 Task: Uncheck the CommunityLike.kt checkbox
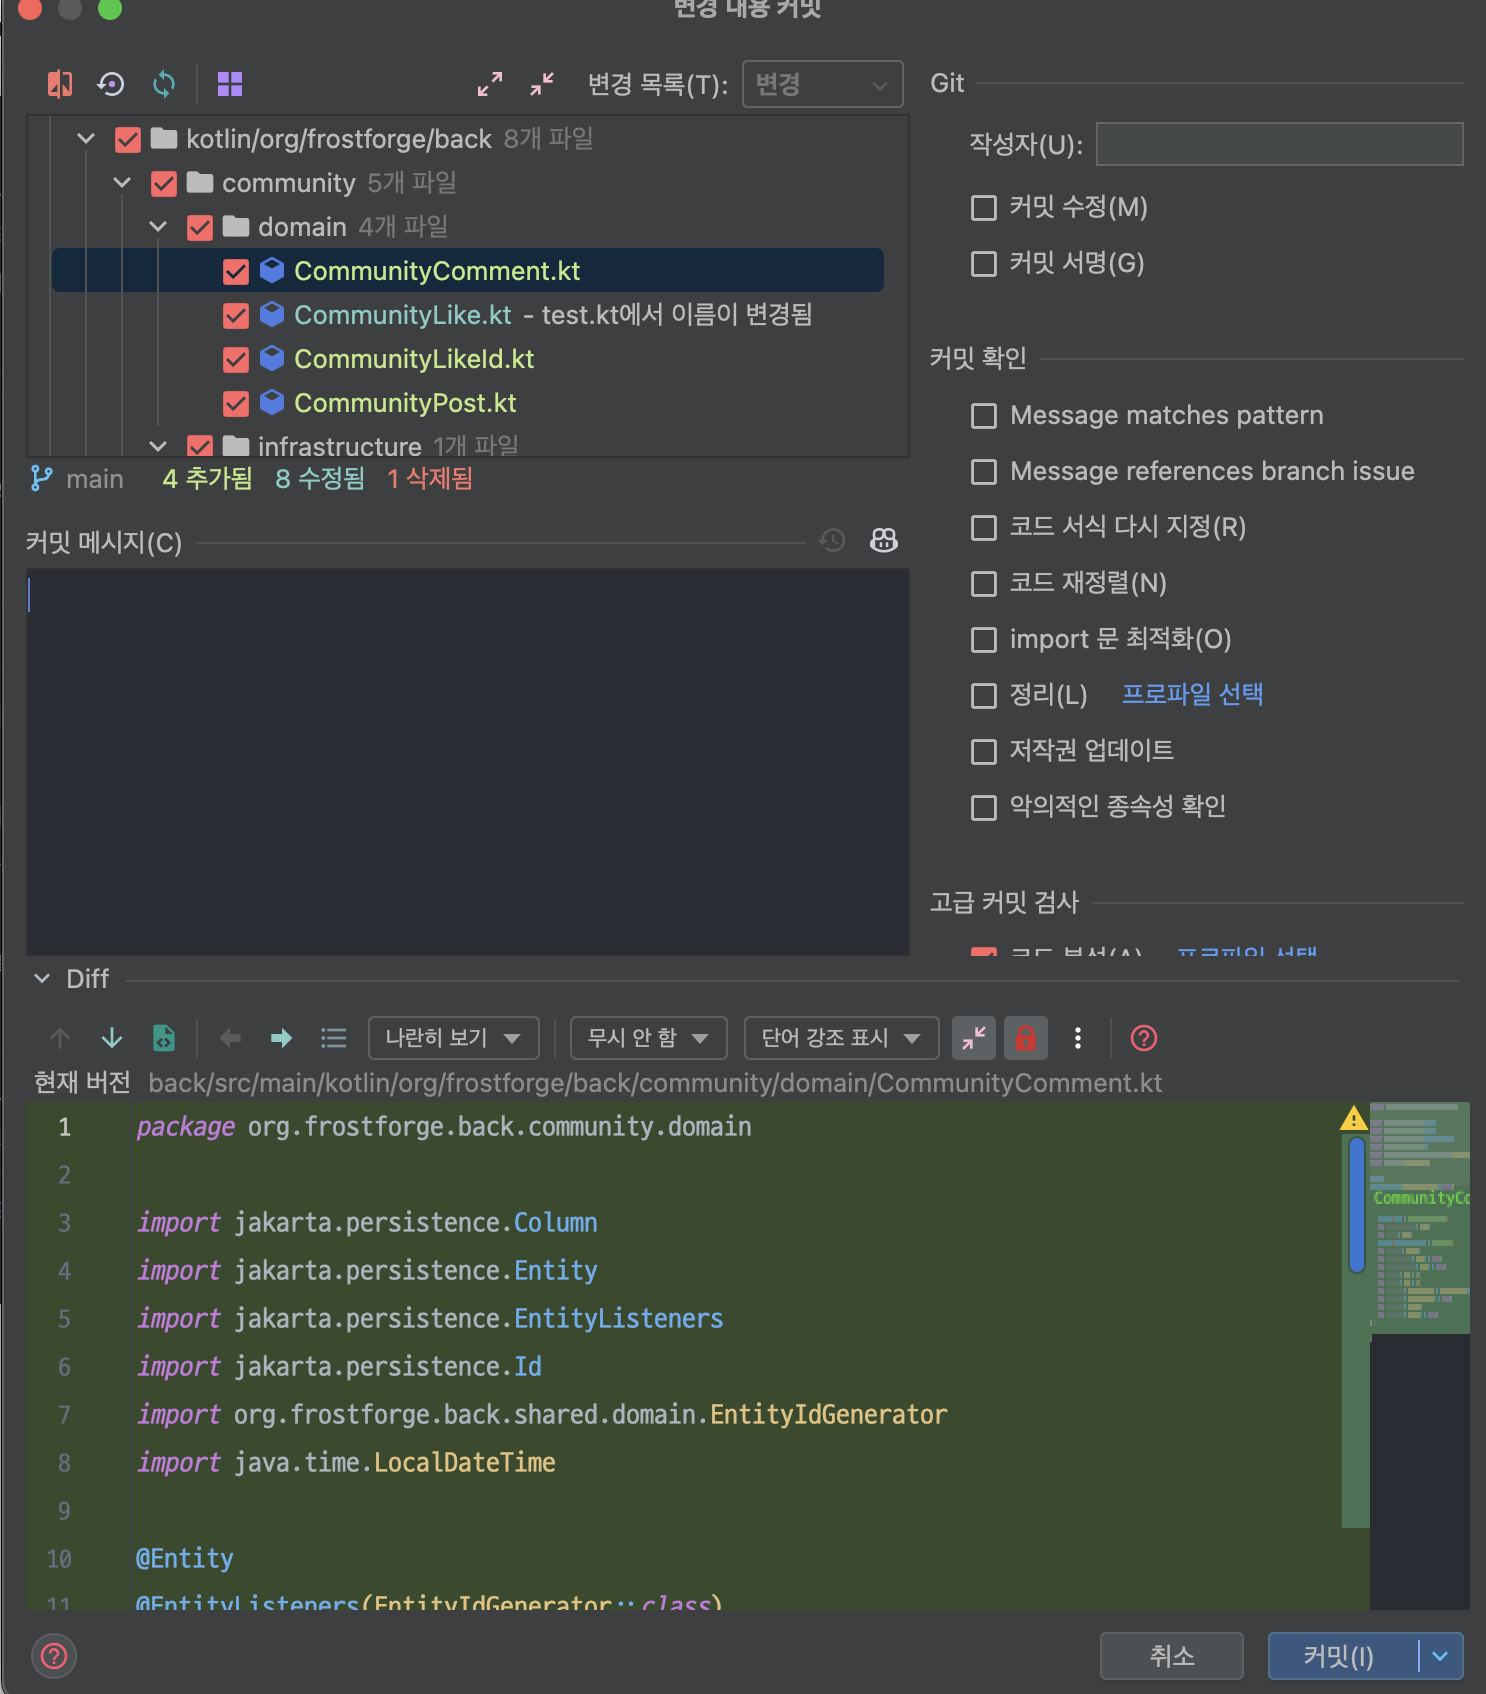pos(236,315)
